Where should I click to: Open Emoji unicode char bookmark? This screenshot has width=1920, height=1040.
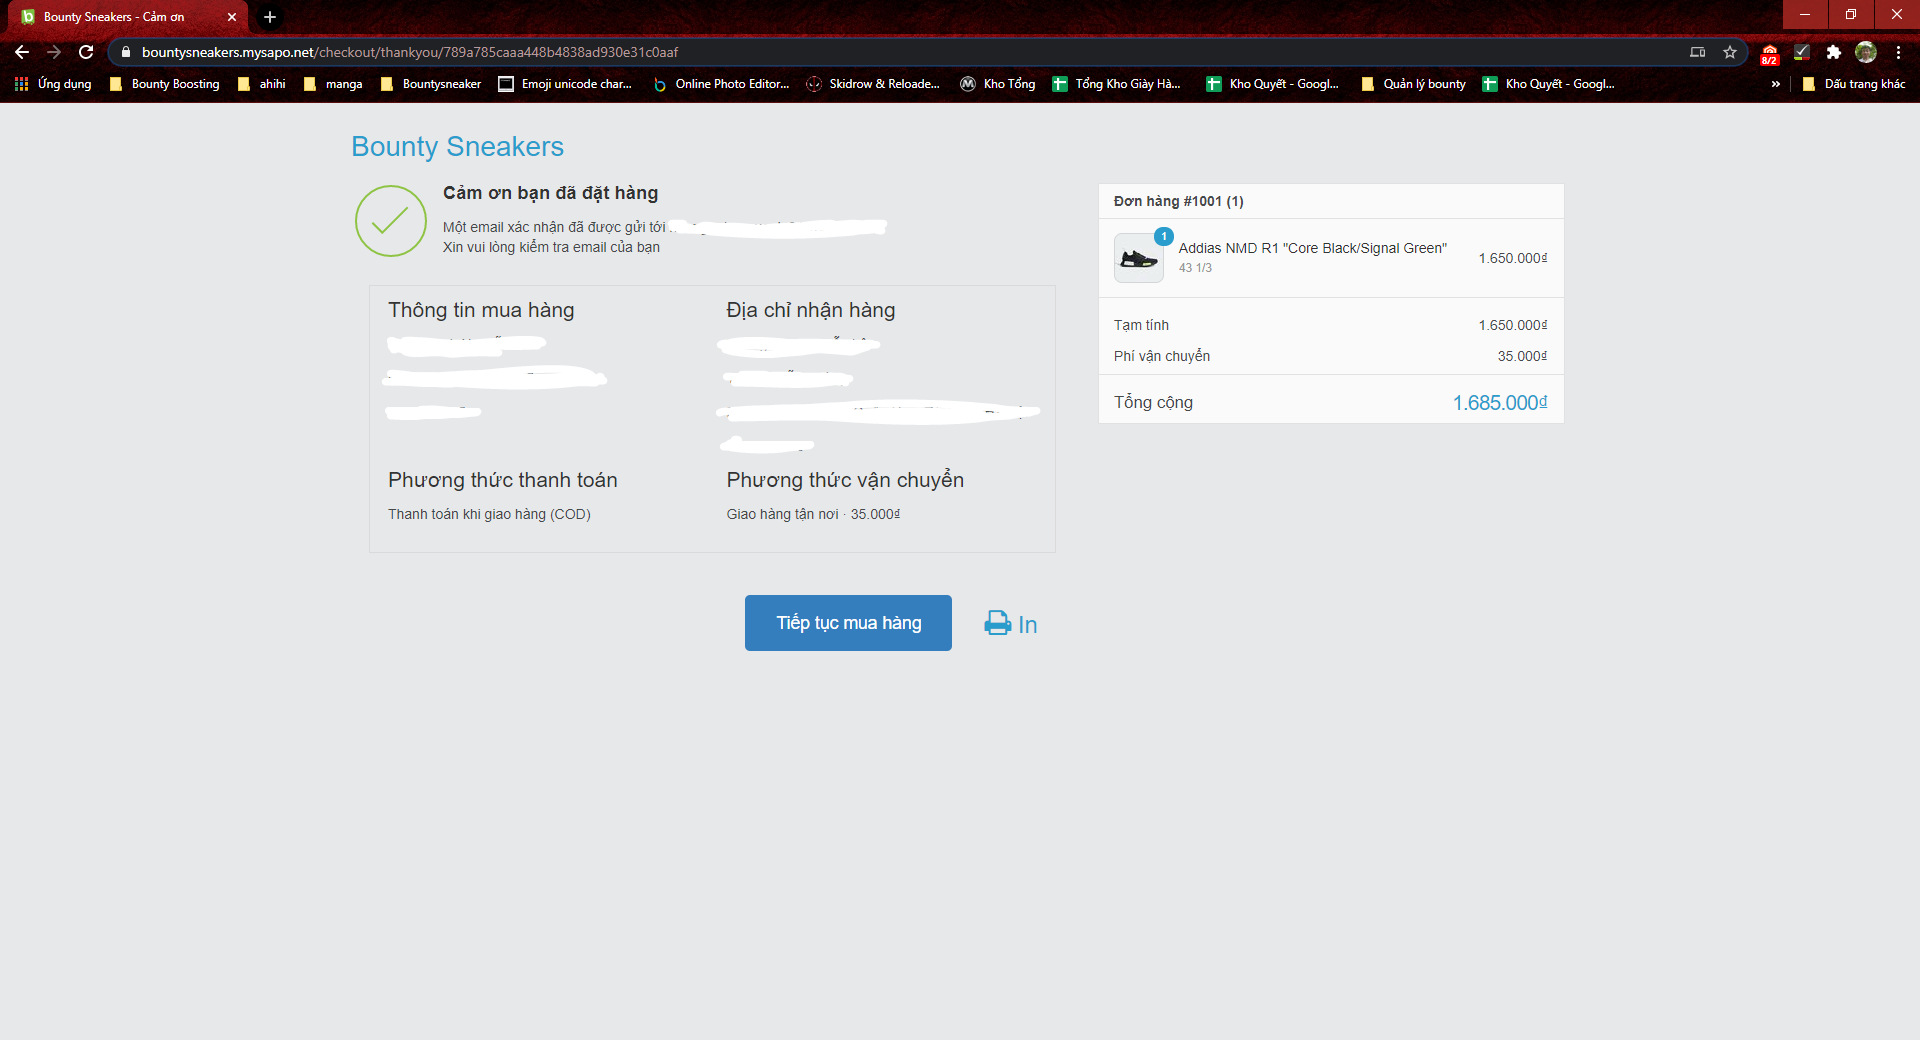tap(565, 84)
